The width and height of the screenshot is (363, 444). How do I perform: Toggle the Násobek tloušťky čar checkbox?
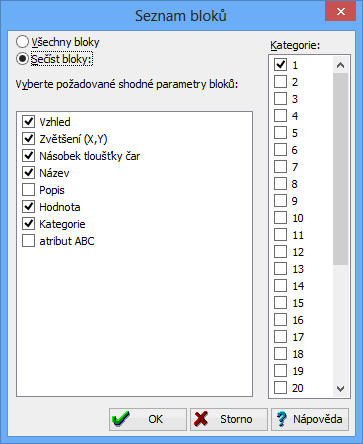coord(29,156)
